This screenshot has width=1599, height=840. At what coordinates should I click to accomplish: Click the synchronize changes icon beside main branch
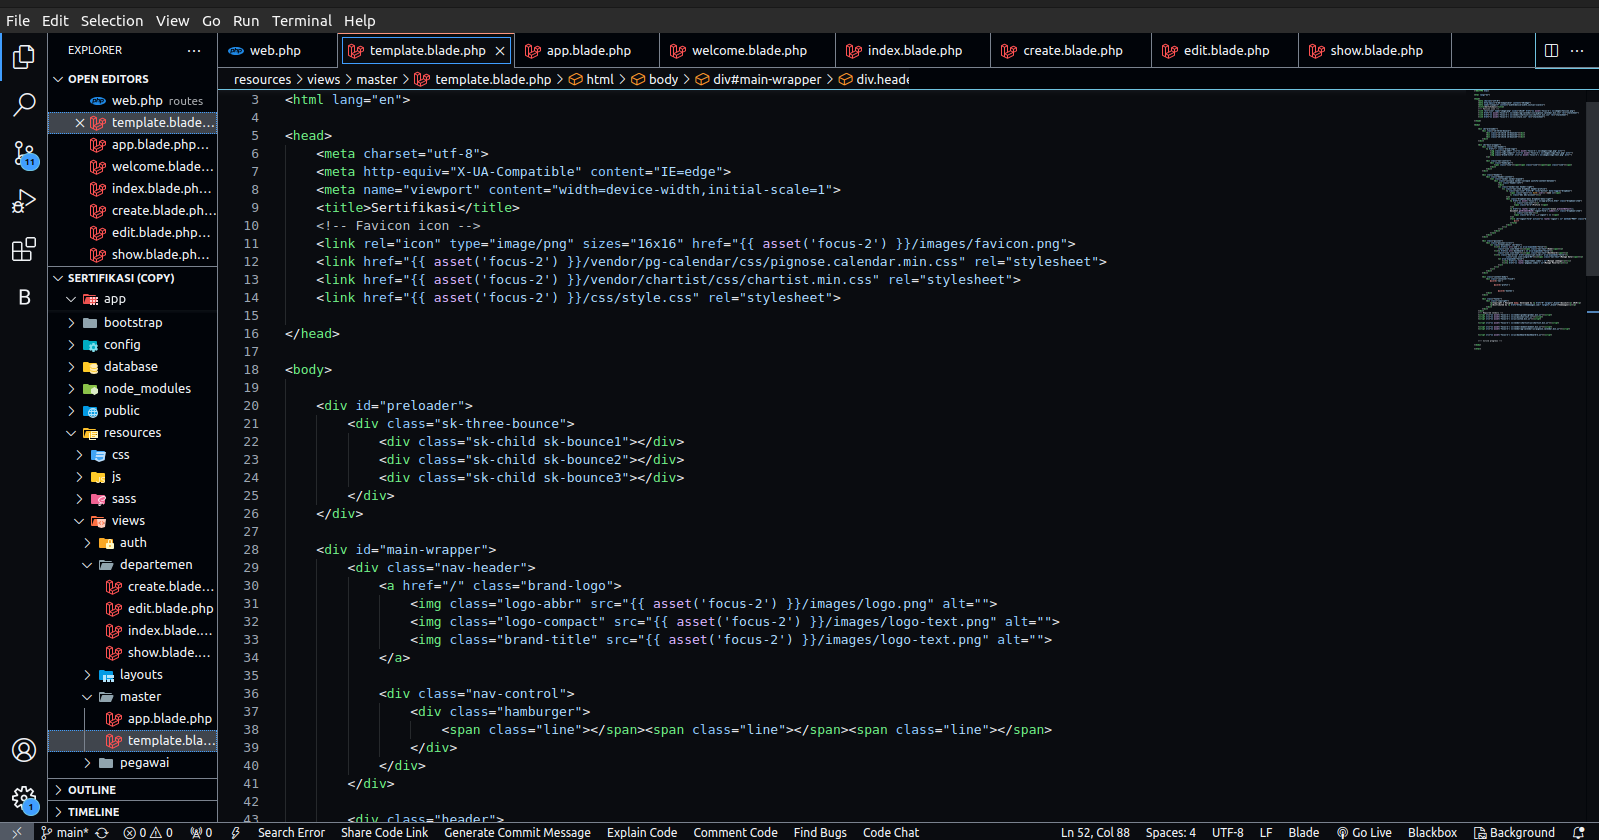[102, 832]
